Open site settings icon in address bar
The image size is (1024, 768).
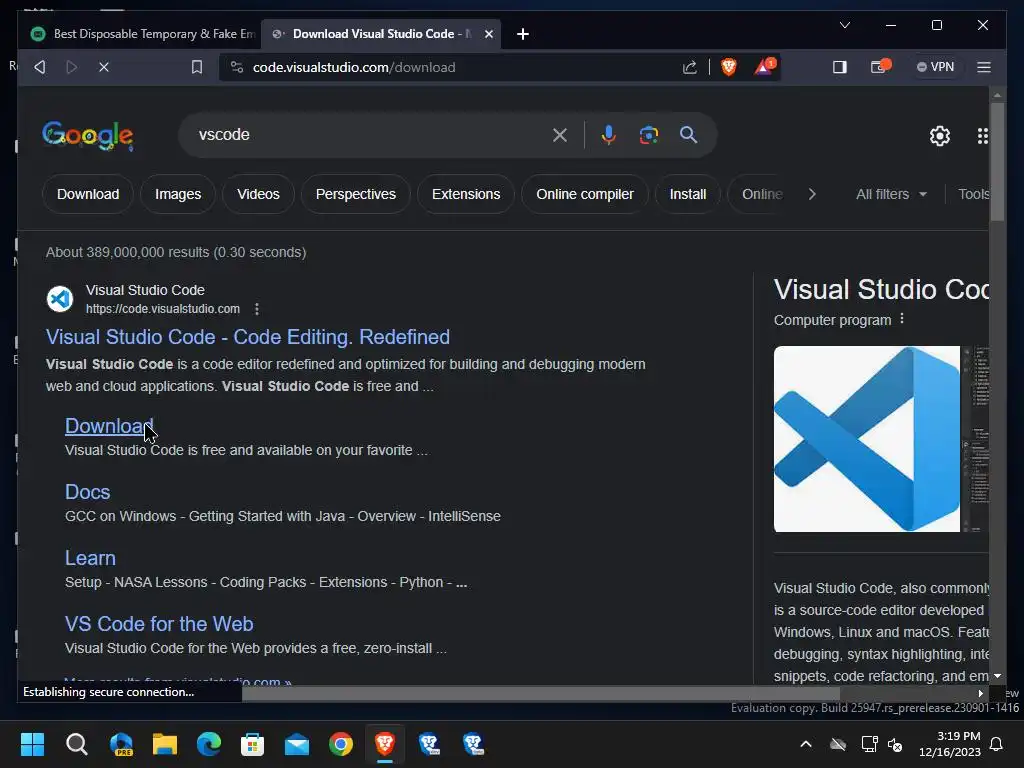click(237, 67)
